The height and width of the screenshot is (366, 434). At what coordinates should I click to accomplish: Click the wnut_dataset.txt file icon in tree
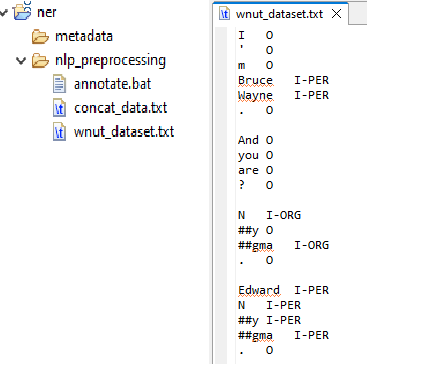coord(59,132)
